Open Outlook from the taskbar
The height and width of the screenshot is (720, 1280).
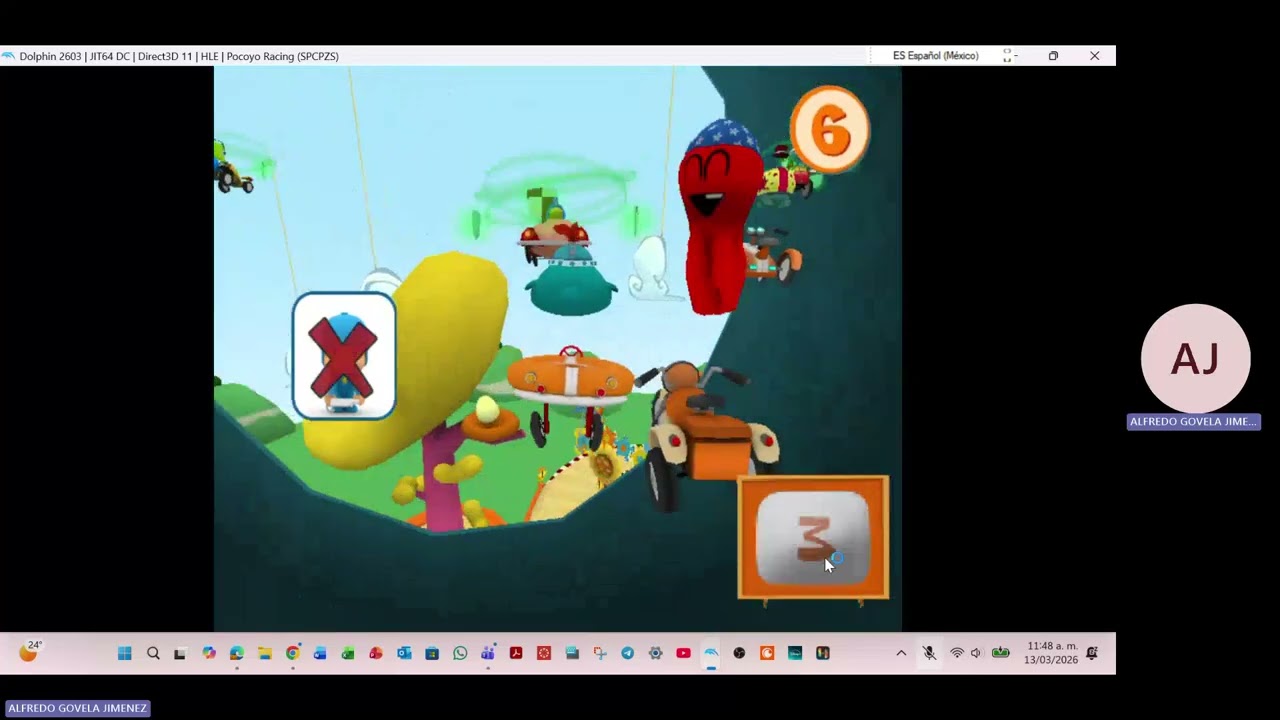pyautogui.click(x=404, y=653)
